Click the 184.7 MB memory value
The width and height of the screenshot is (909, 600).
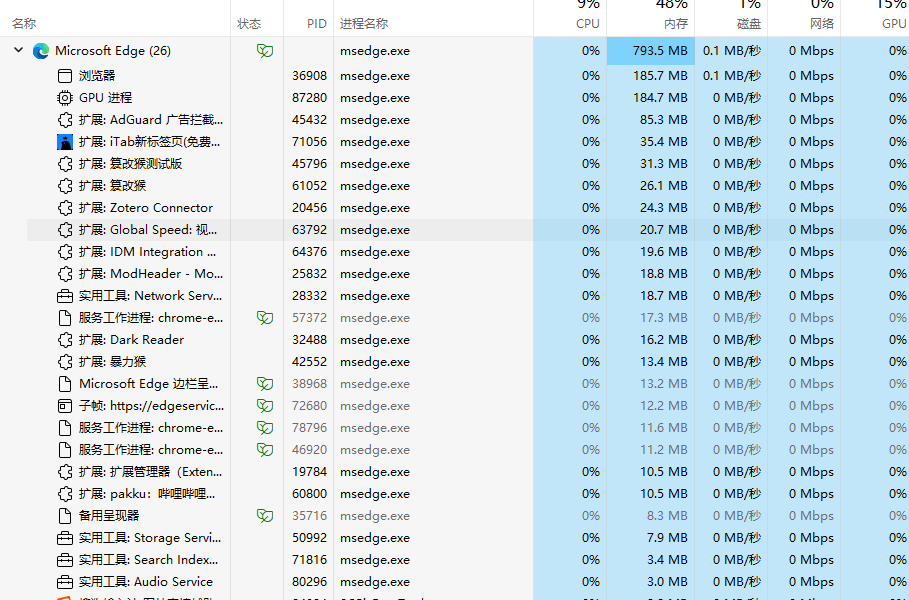(x=660, y=98)
